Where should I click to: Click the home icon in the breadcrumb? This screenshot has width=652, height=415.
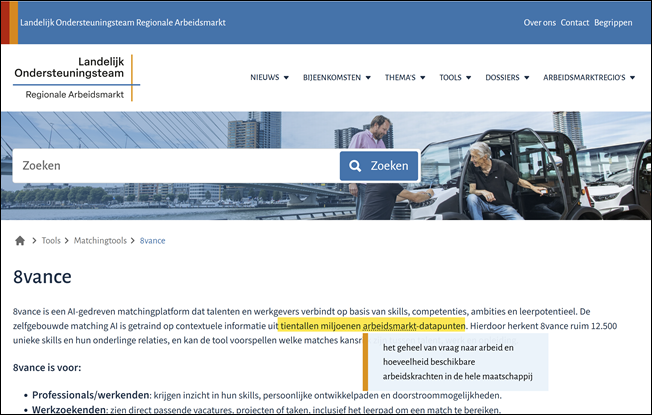[20, 240]
